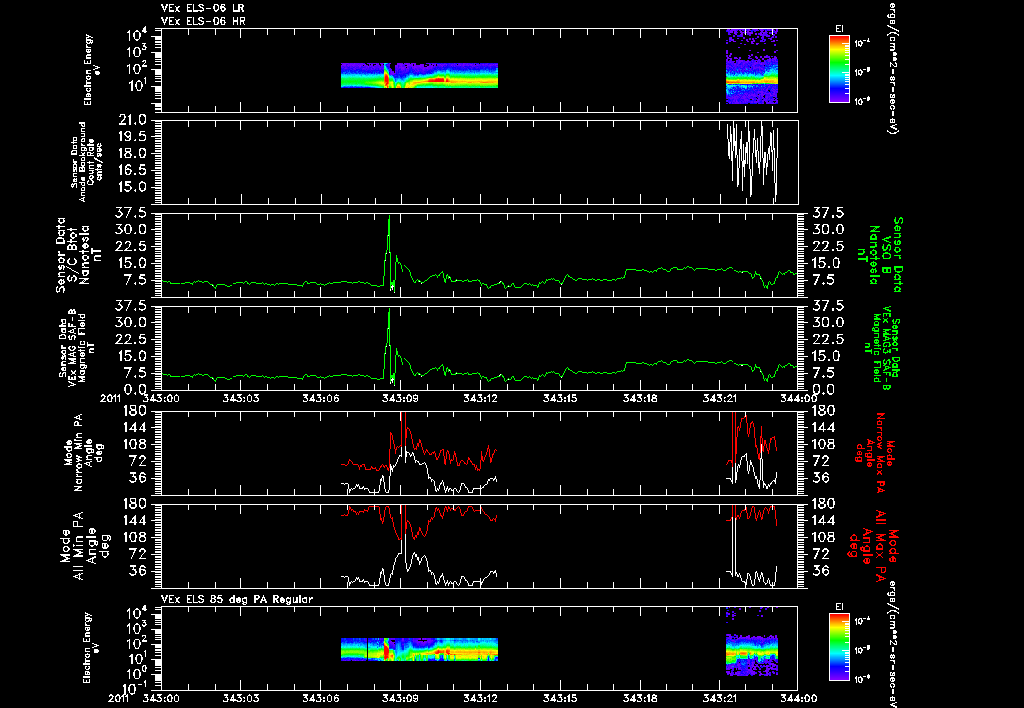This screenshot has width=1024, height=708.
Task: Click the bottom spectrogram data block near 343:09
Action: 419,649
